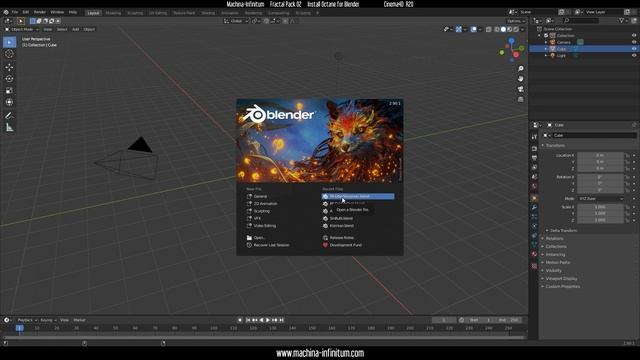Switch to the Layout workspace tab
The height and width of the screenshot is (360, 640).
point(93,13)
